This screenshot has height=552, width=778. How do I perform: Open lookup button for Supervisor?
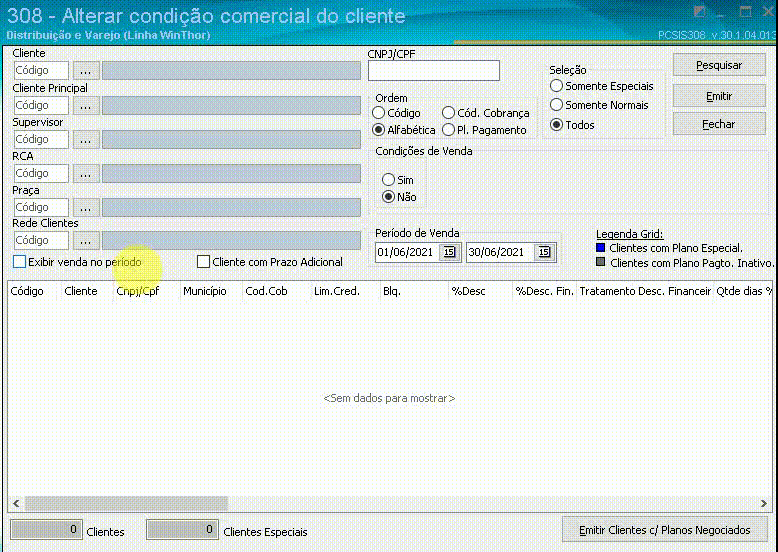tap(86, 140)
